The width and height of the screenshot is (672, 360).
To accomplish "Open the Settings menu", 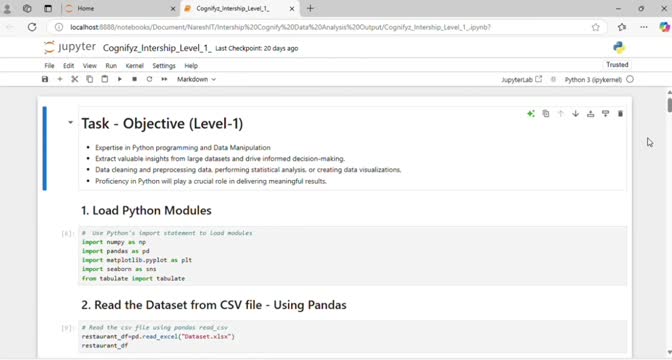I will click(164, 66).
